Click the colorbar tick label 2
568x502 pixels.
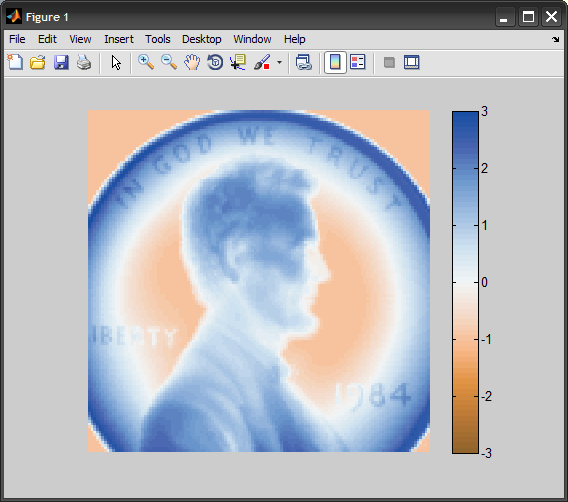coord(484,168)
